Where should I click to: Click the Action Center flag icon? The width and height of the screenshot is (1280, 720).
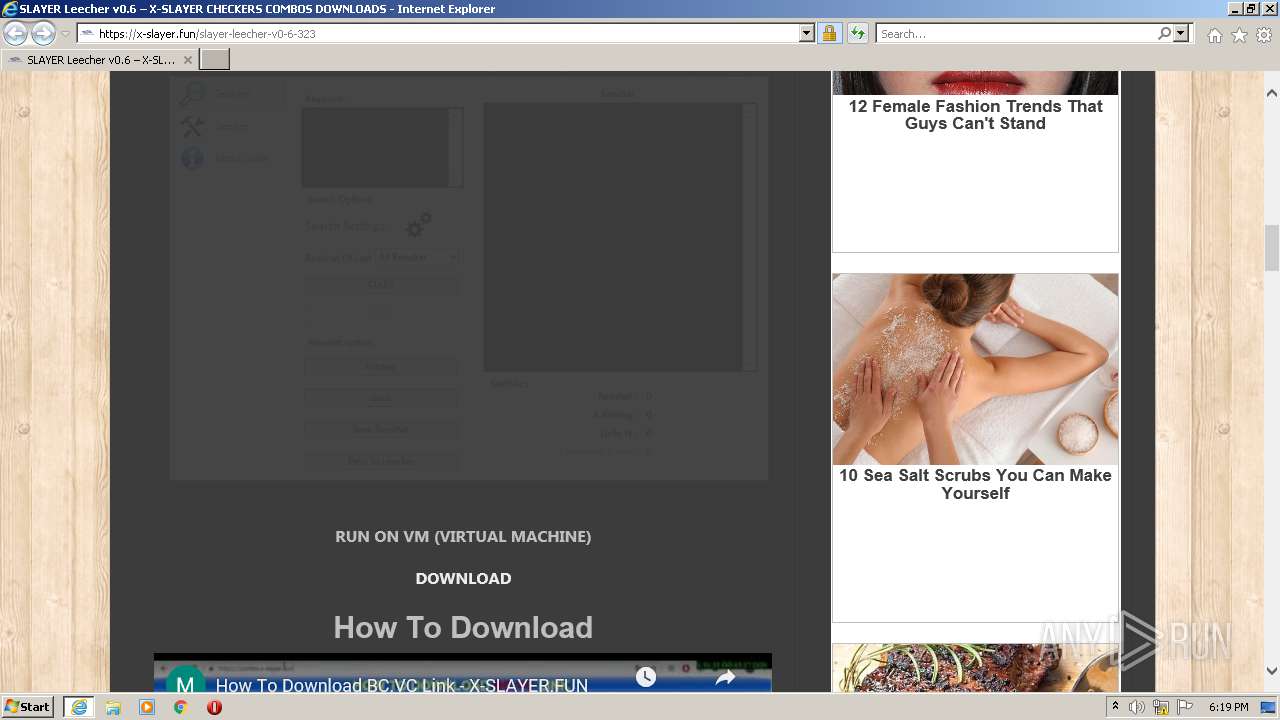(1185, 707)
